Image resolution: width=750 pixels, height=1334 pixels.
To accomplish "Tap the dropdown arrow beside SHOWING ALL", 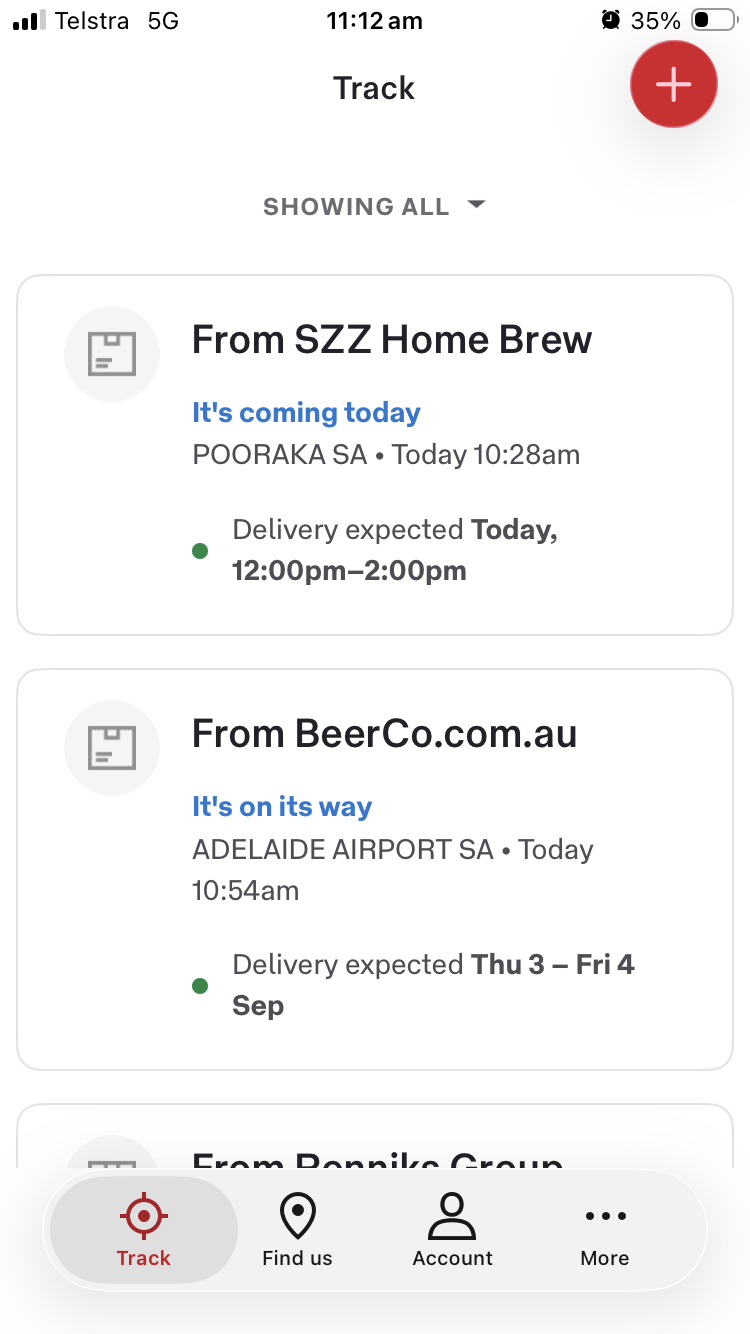I will (476, 205).
